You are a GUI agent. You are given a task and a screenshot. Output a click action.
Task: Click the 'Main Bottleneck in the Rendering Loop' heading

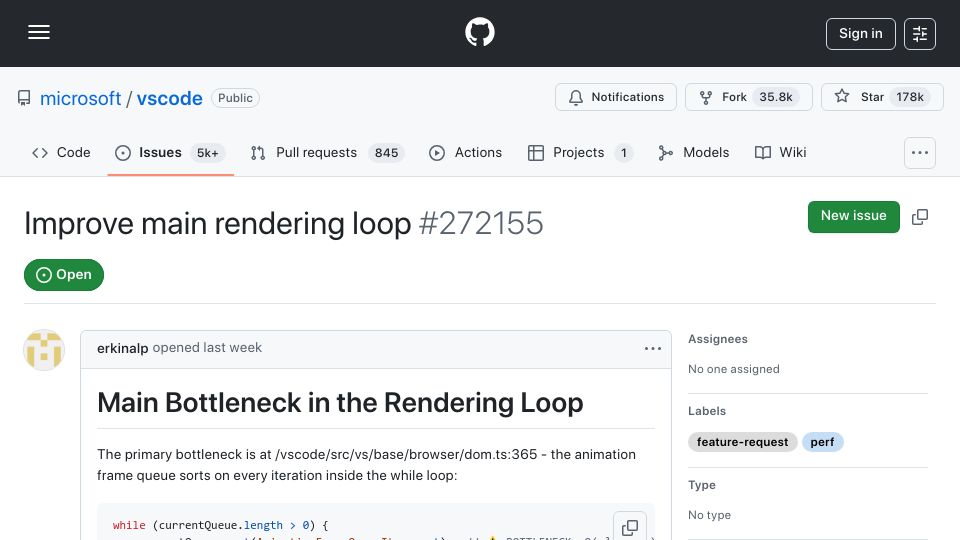tap(340, 403)
